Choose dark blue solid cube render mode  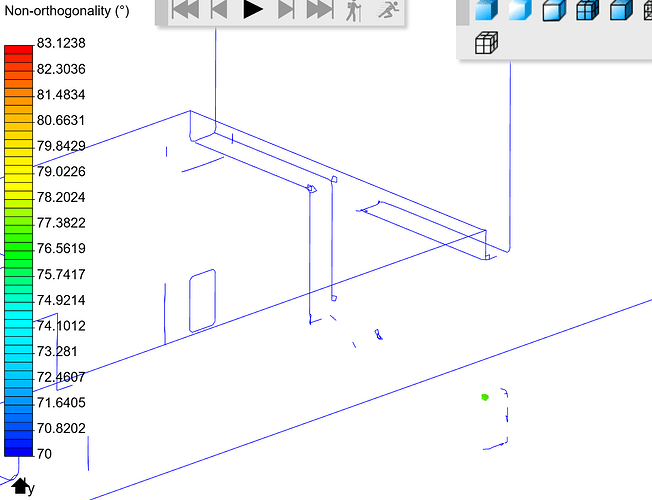(x=487, y=10)
